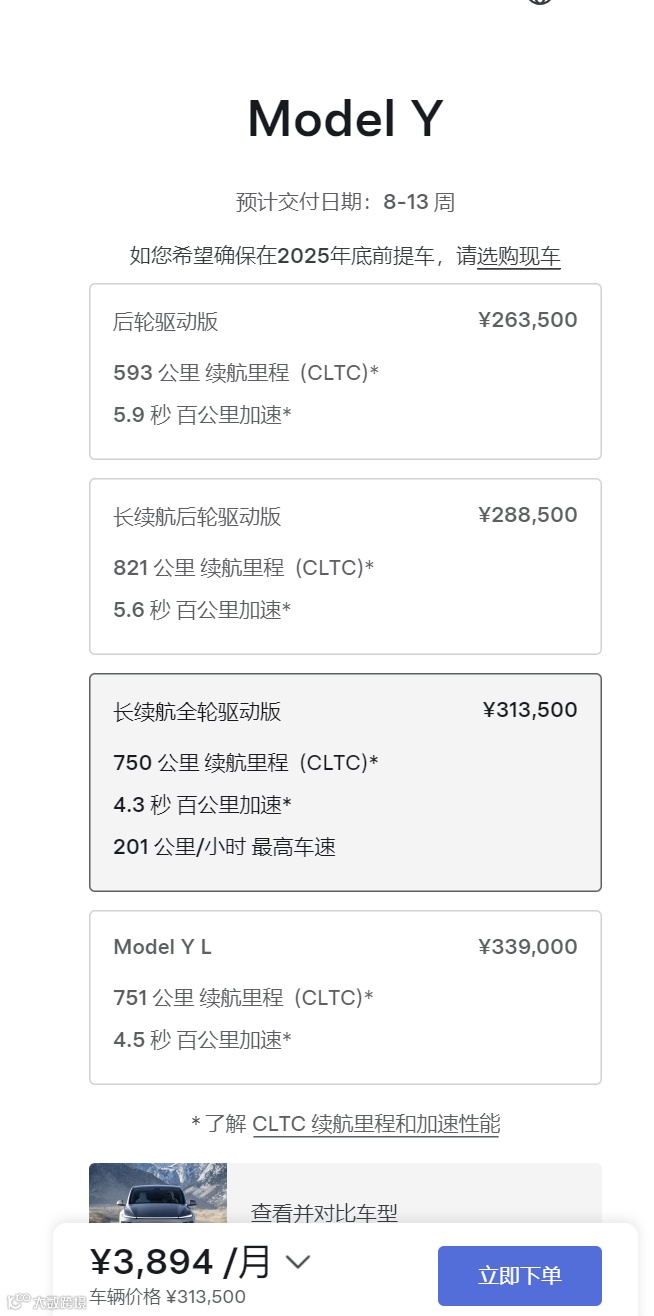Screen dimensions: 654x1316
Task: Select the 长续航全轮驱动版 trim card
Action: 345,782
